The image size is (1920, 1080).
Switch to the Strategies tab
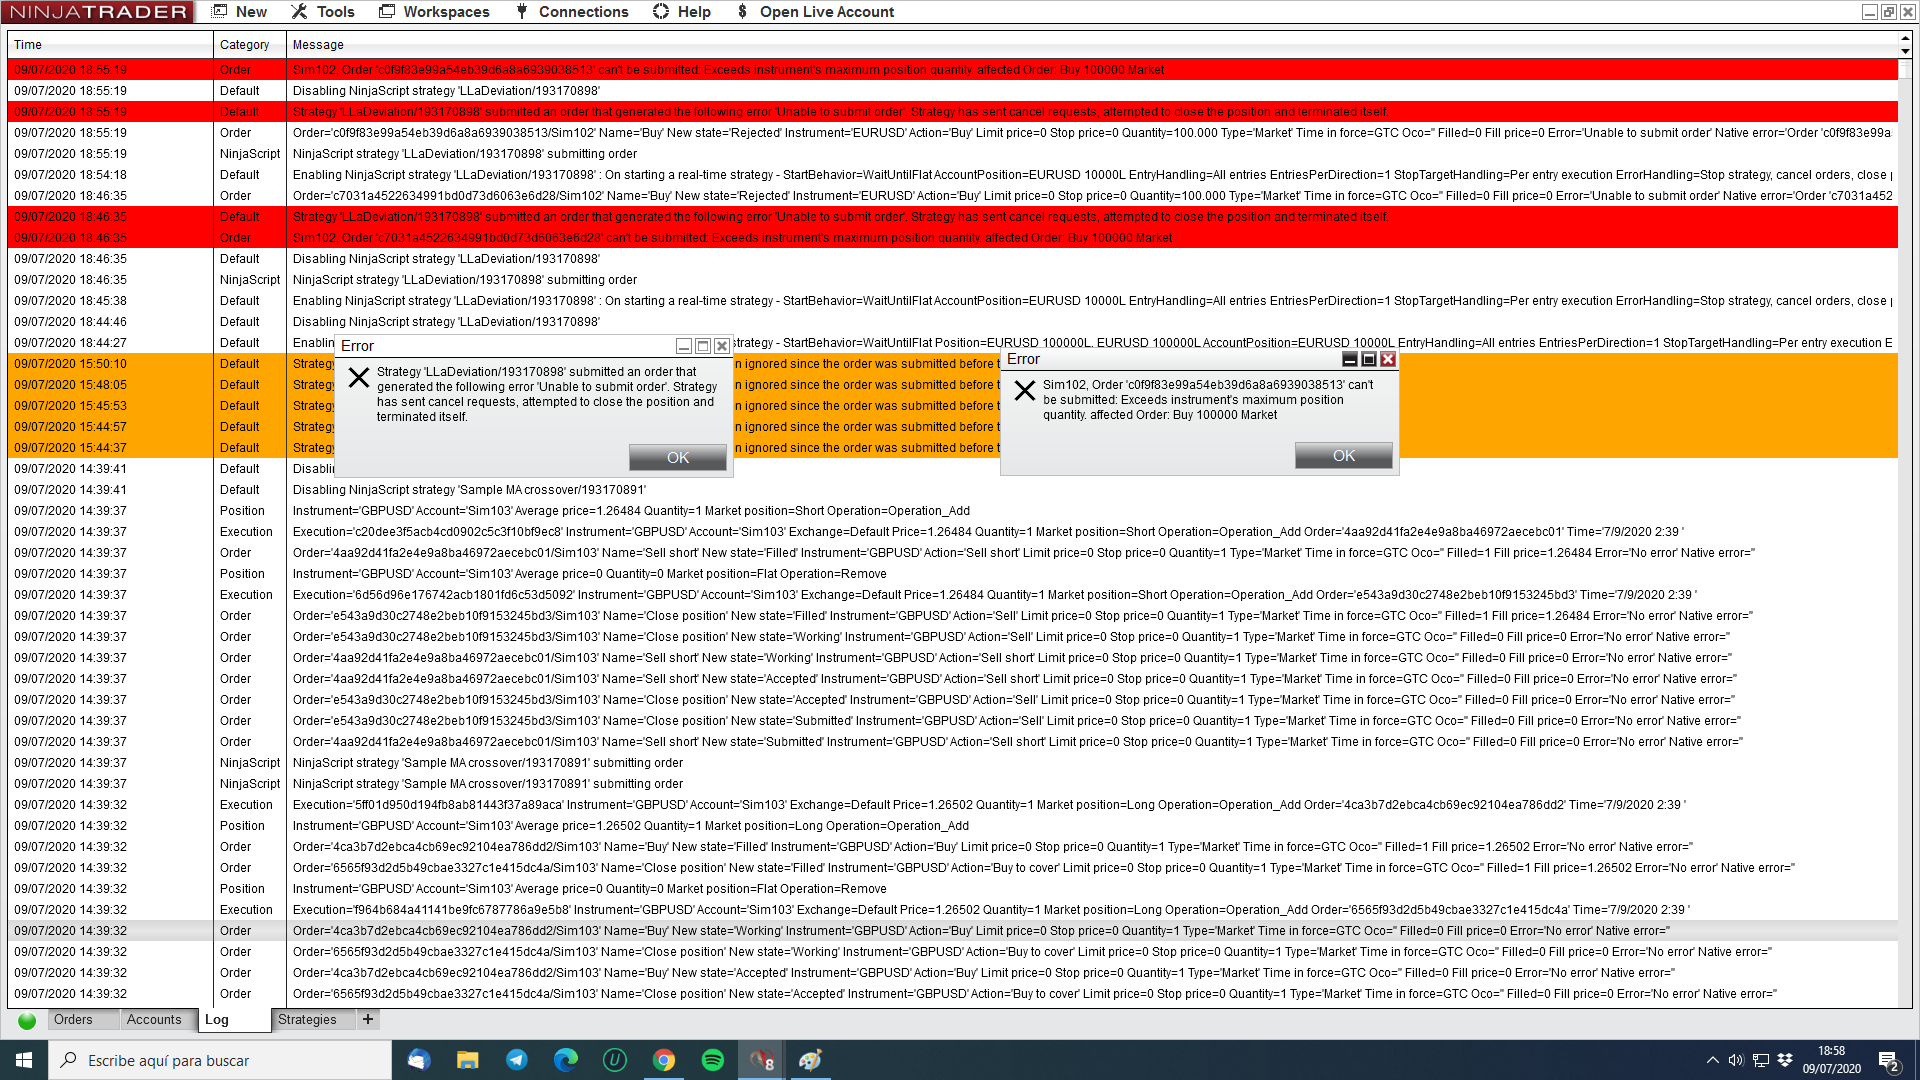(x=307, y=1019)
